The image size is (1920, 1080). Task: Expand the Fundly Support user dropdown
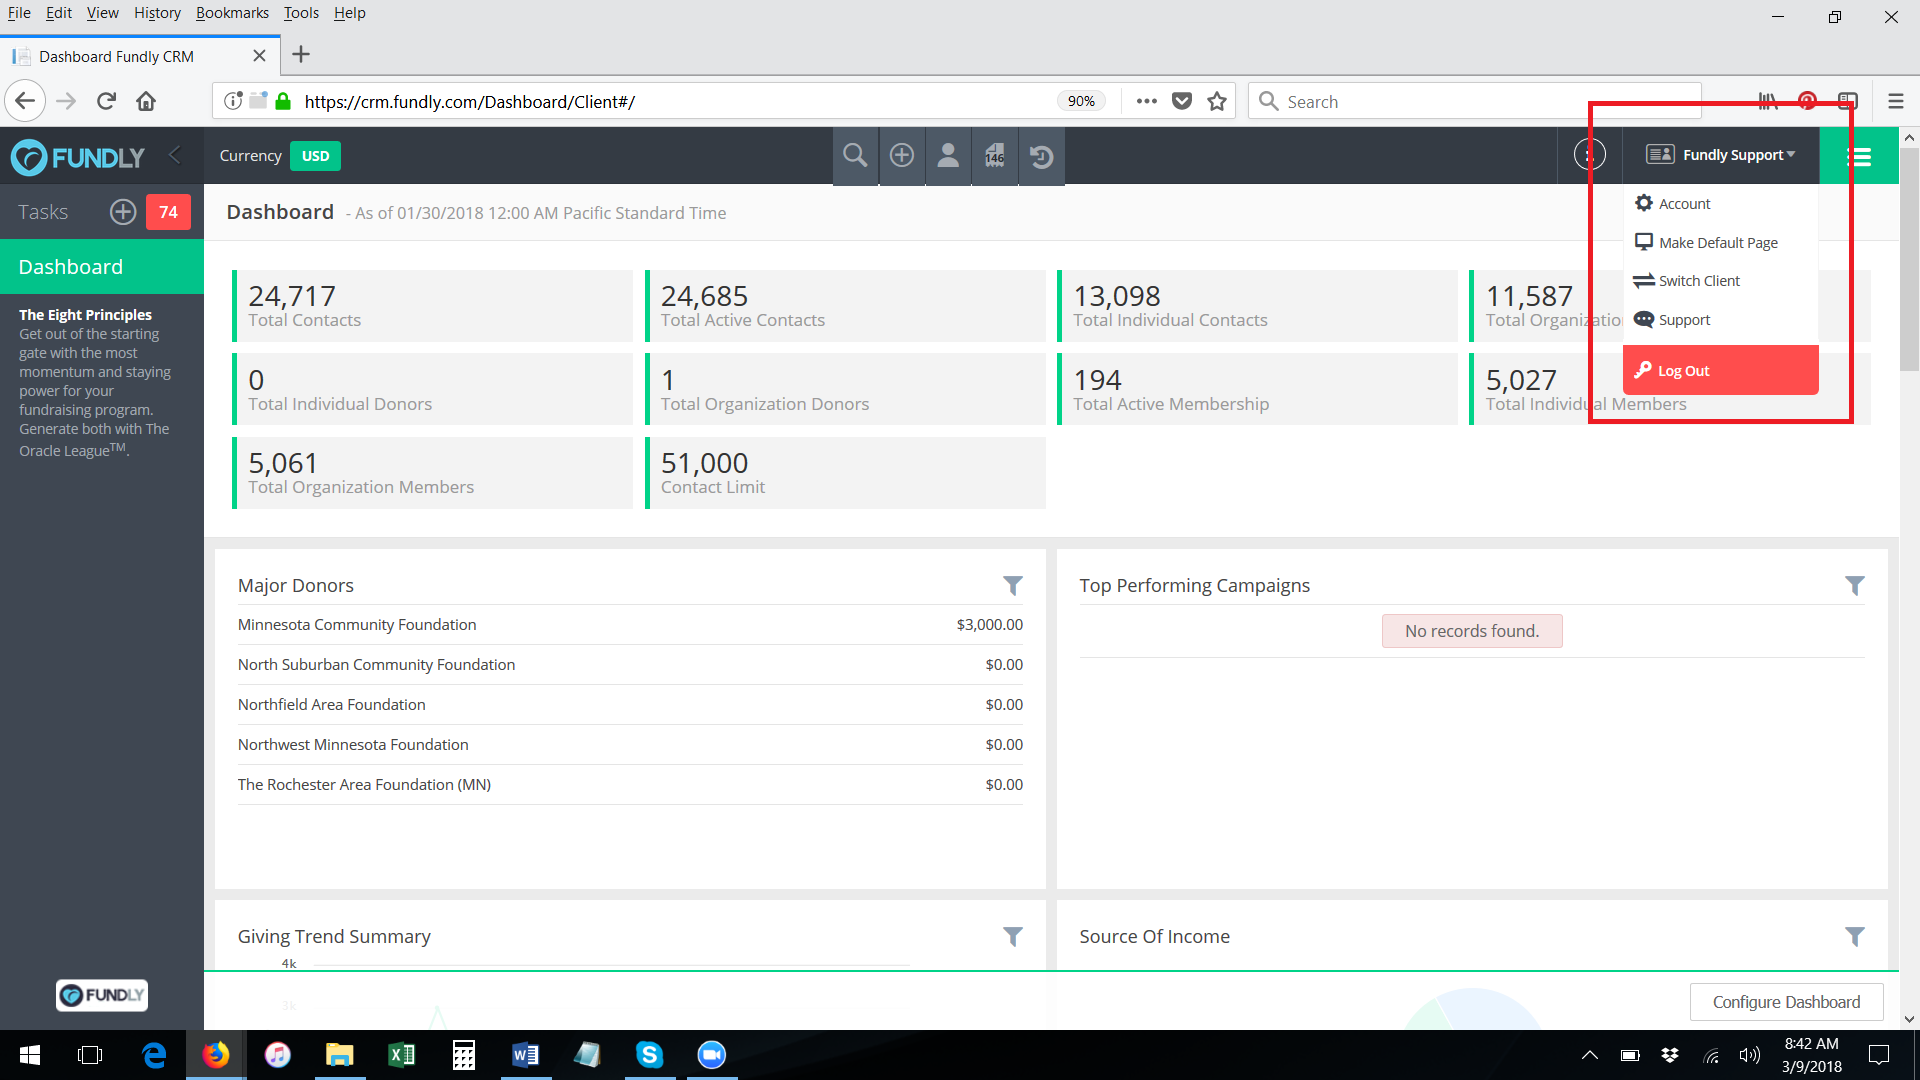click(1721, 155)
